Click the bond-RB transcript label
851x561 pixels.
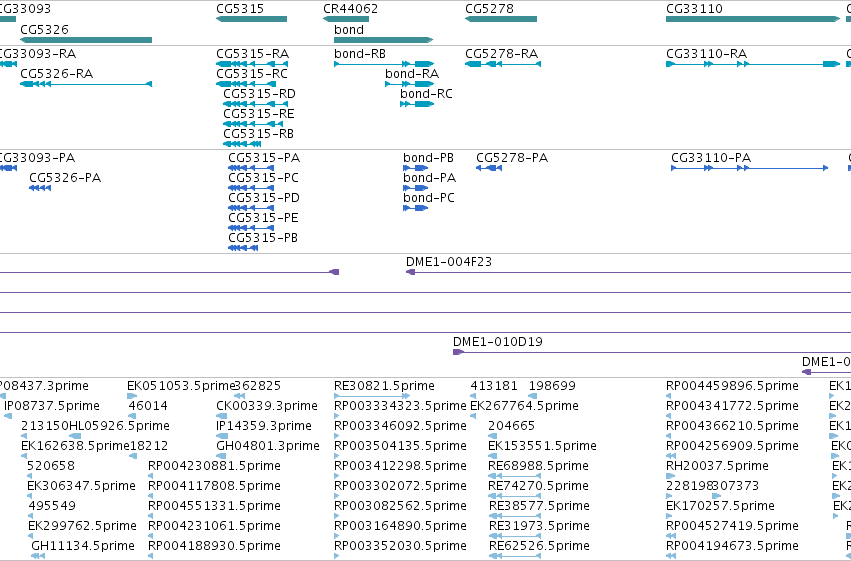tap(360, 54)
